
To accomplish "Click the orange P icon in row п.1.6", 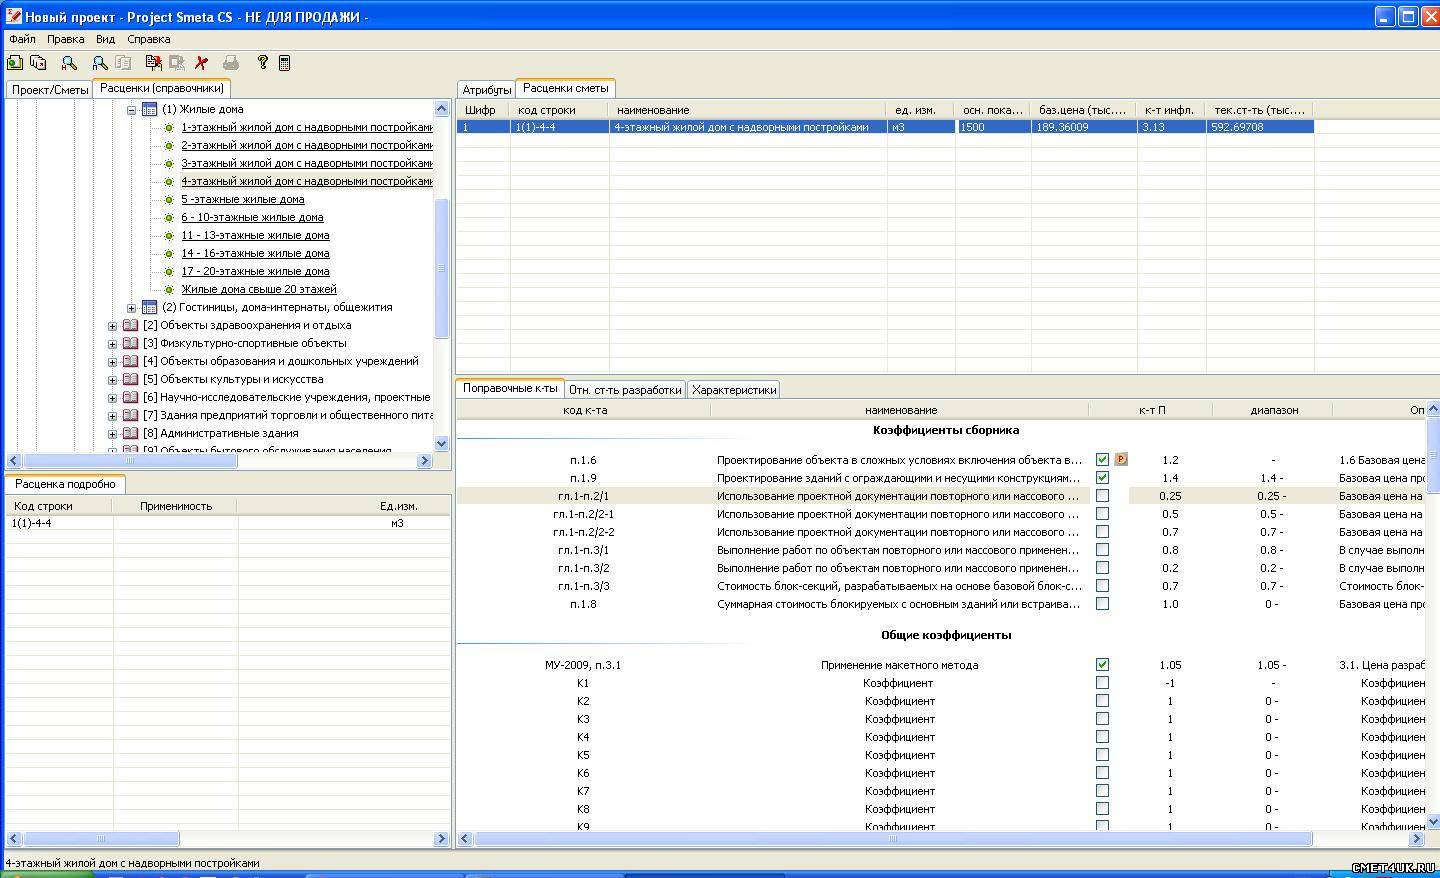I will click(1121, 460).
